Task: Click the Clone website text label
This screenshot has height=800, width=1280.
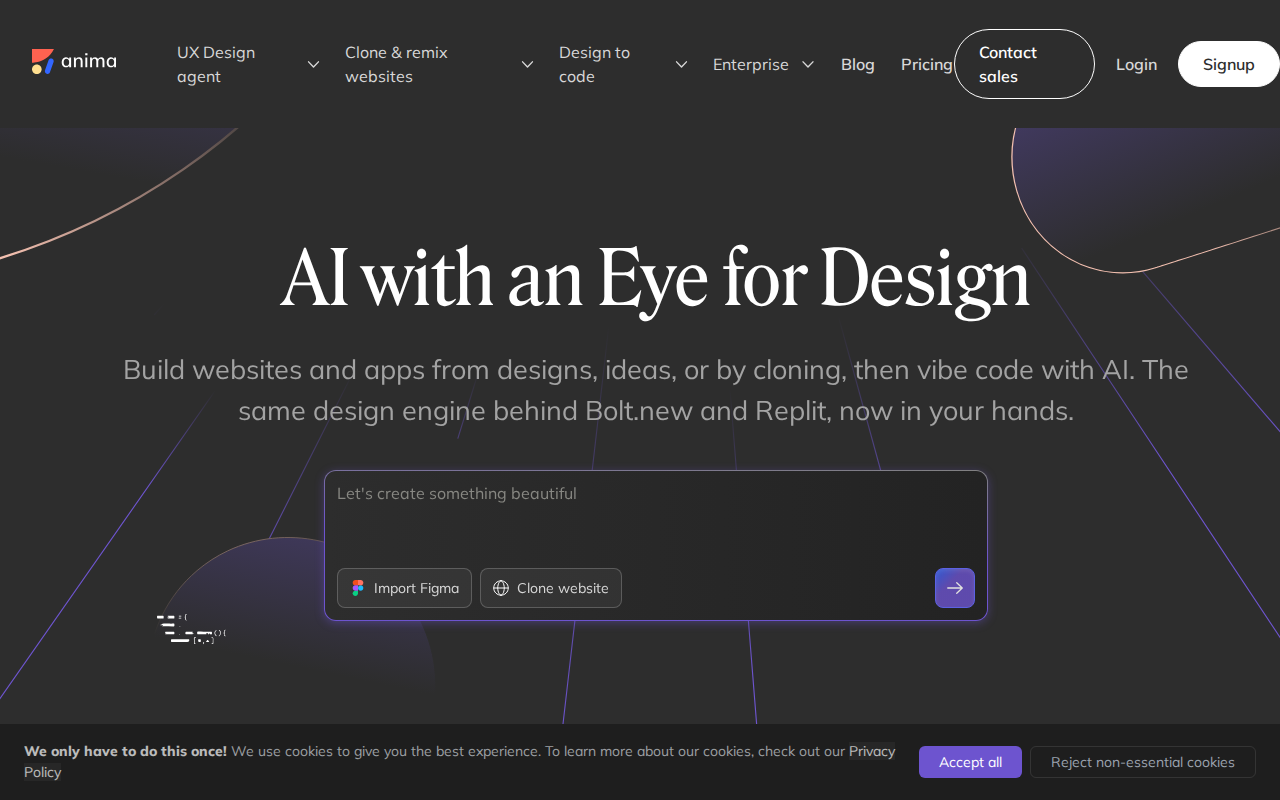Action: [562, 588]
